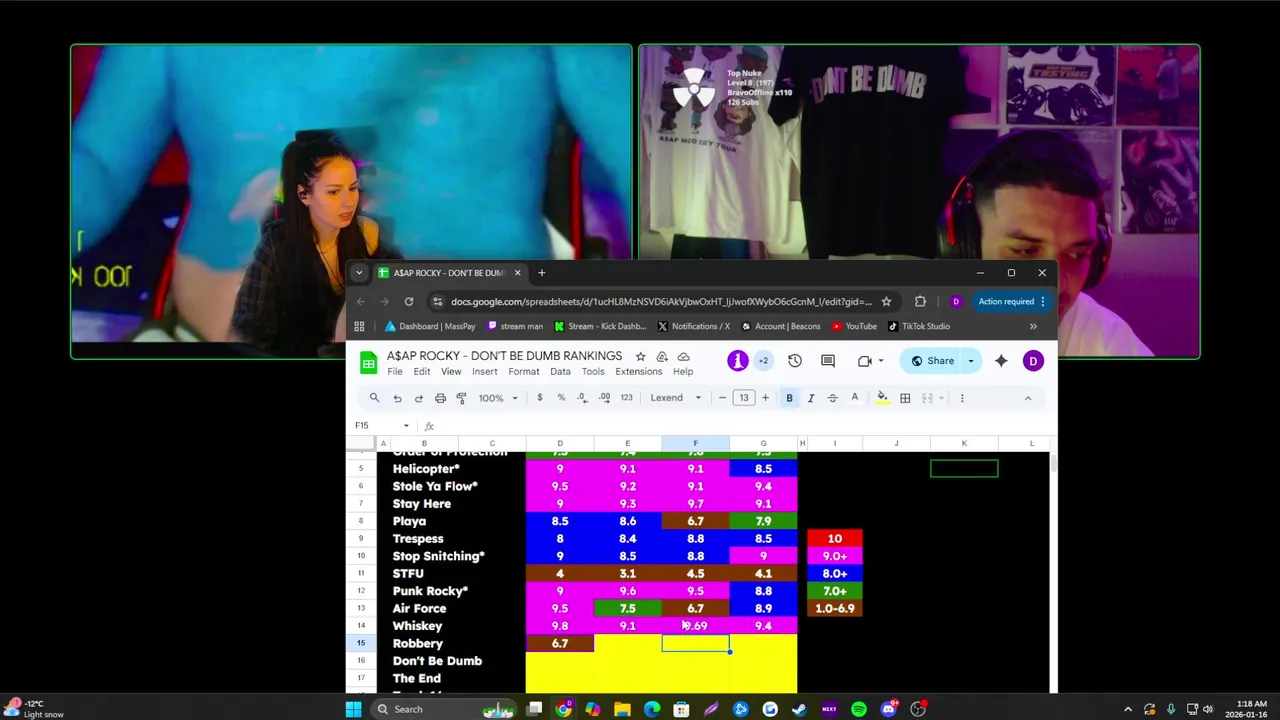Open the Lexend font dropdown
1280x720 pixels.
tap(676, 398)
